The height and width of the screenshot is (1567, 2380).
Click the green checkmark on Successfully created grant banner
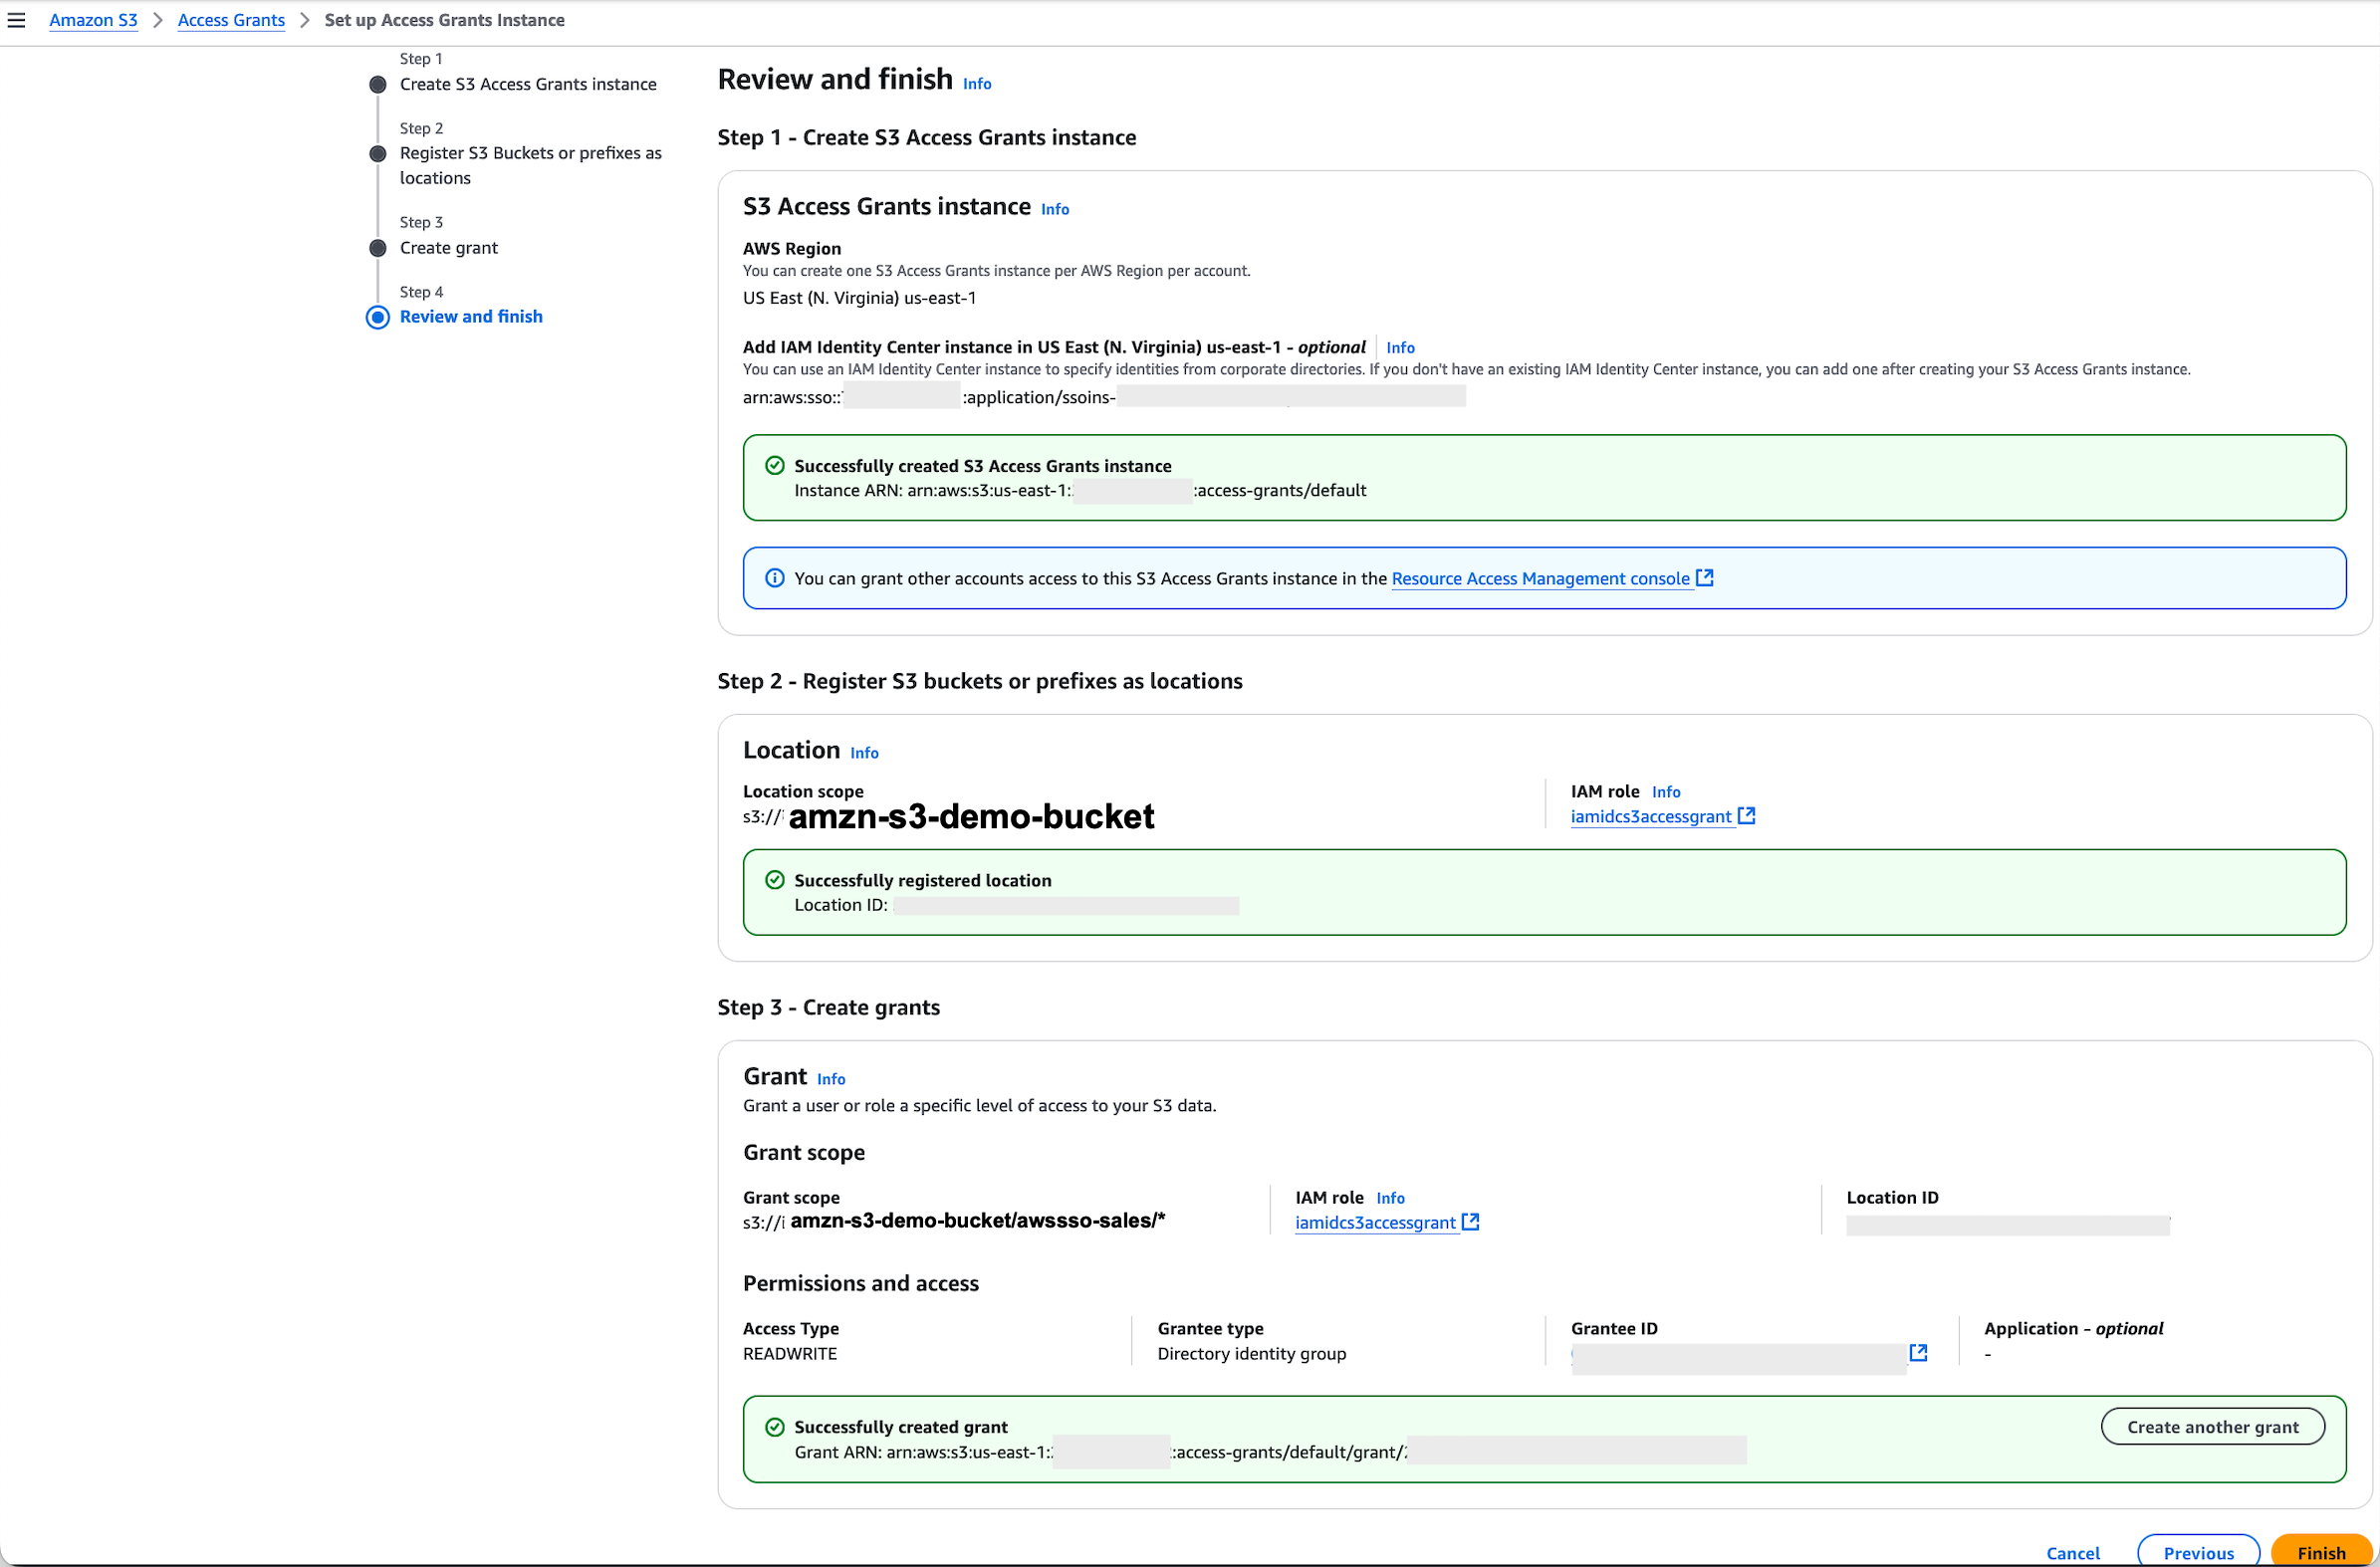(775, 1426)
